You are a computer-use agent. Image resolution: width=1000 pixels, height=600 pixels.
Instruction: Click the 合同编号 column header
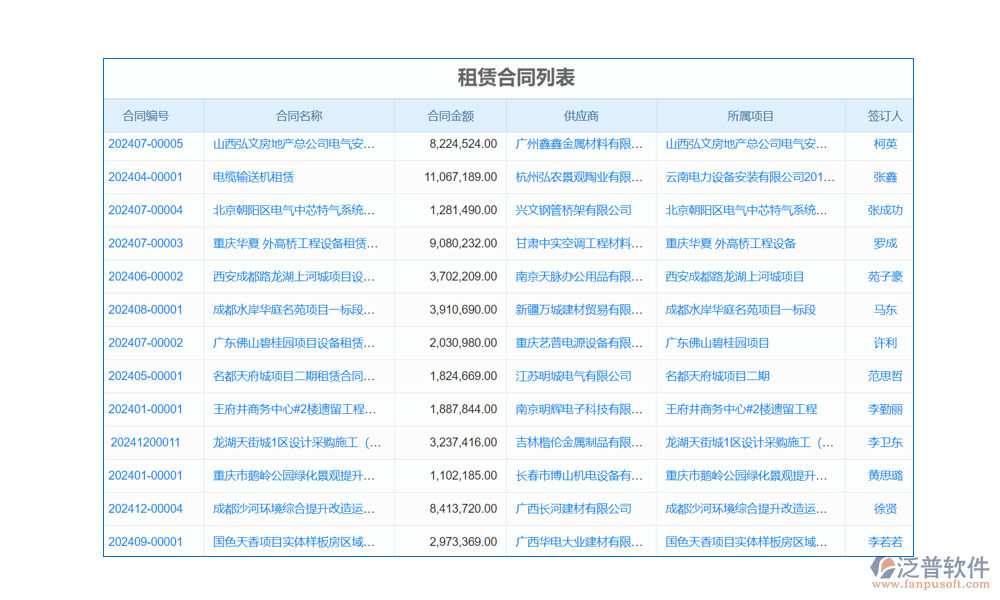146,117
